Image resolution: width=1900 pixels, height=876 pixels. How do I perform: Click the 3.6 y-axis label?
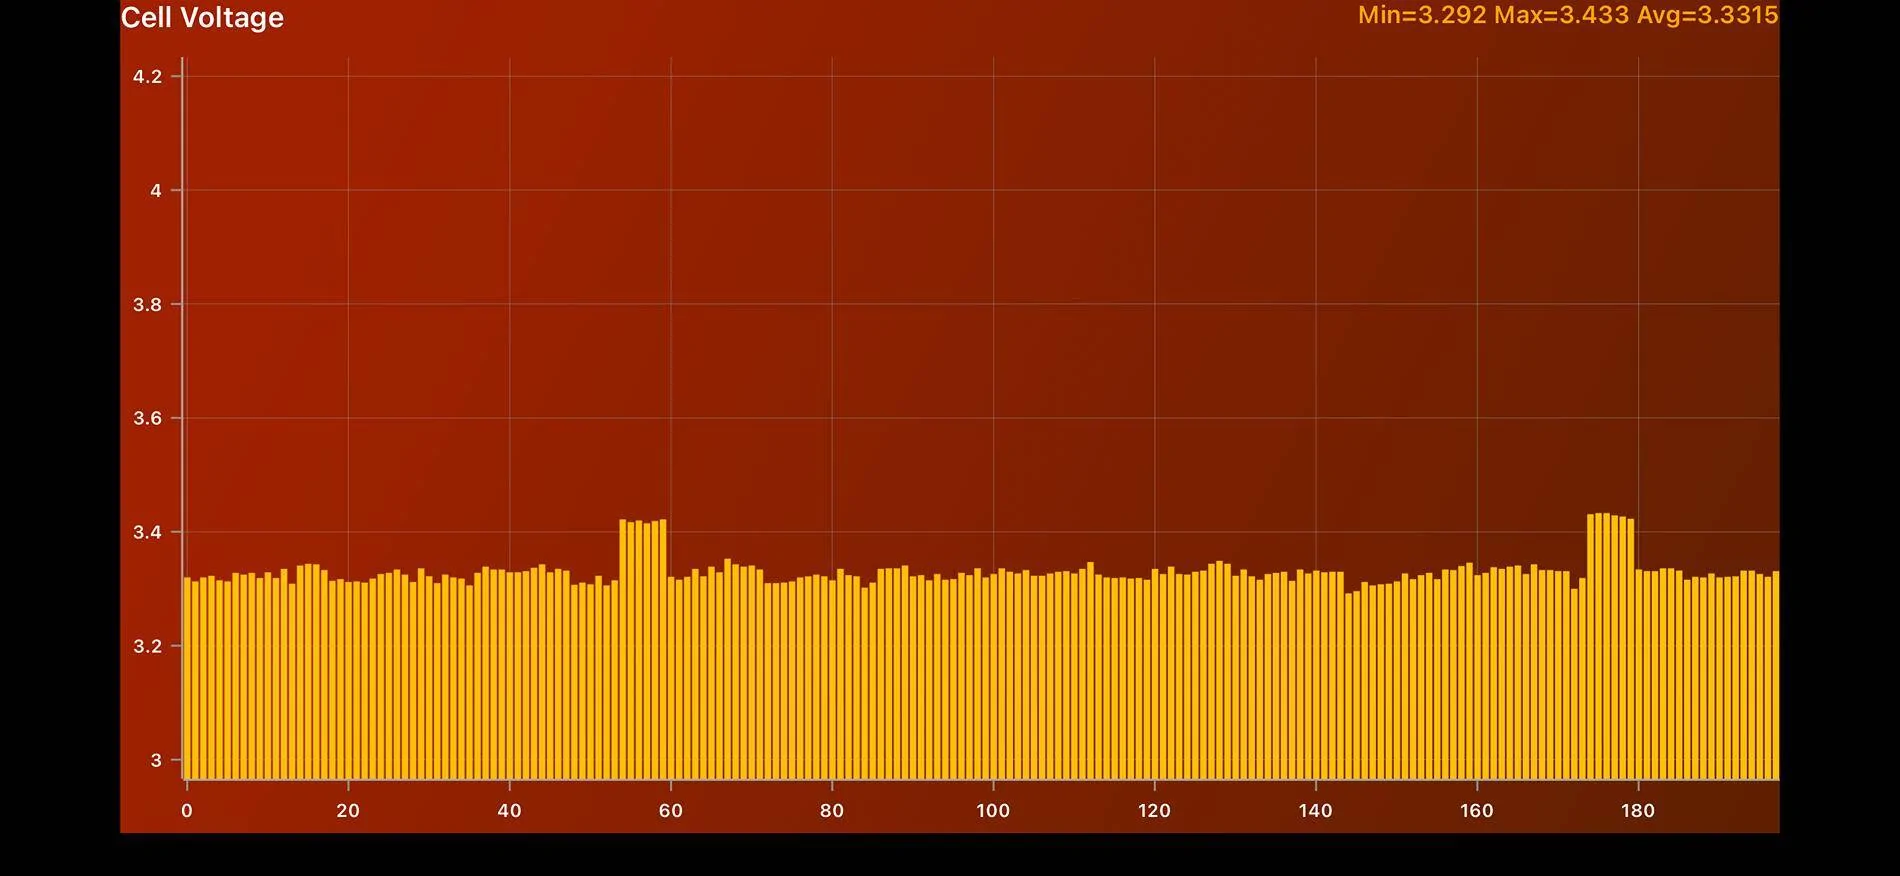[x=147, y=418]
